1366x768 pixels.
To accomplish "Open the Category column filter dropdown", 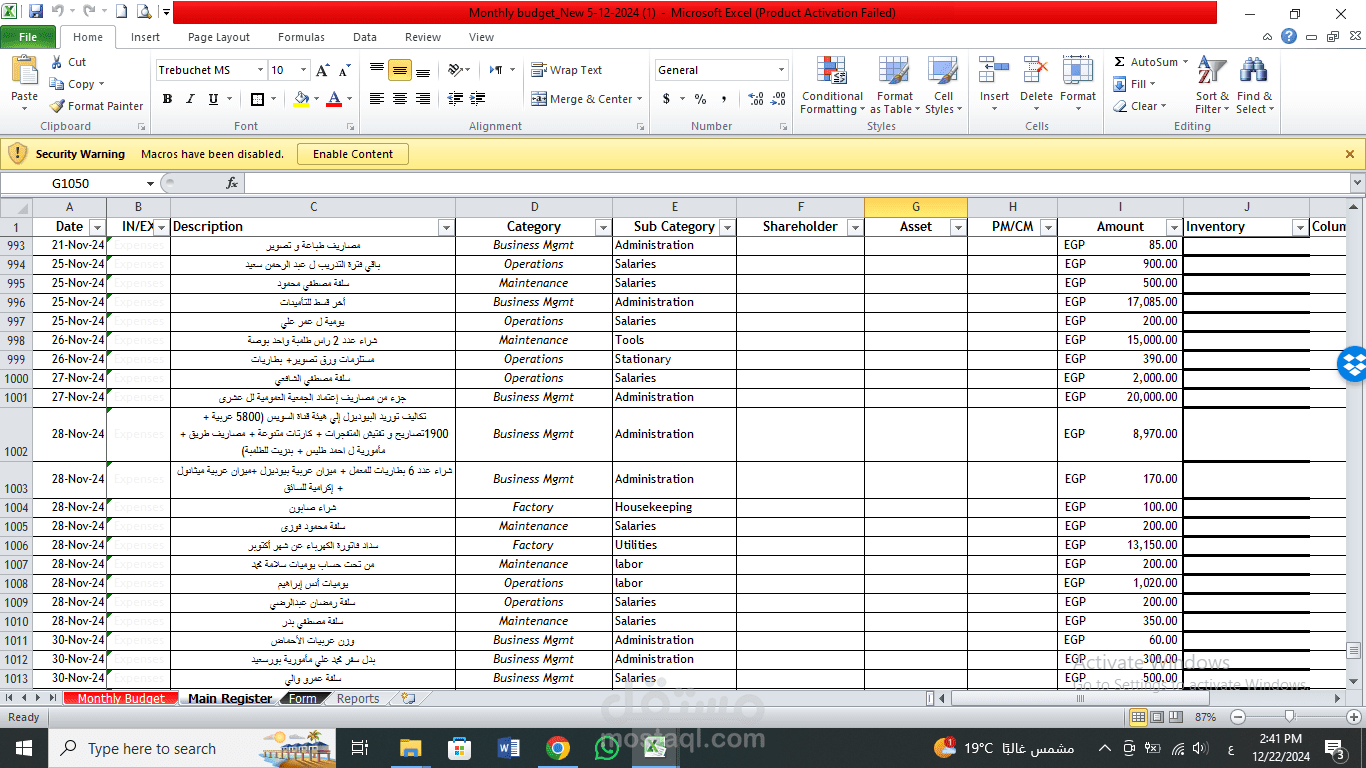I will 603,228.
